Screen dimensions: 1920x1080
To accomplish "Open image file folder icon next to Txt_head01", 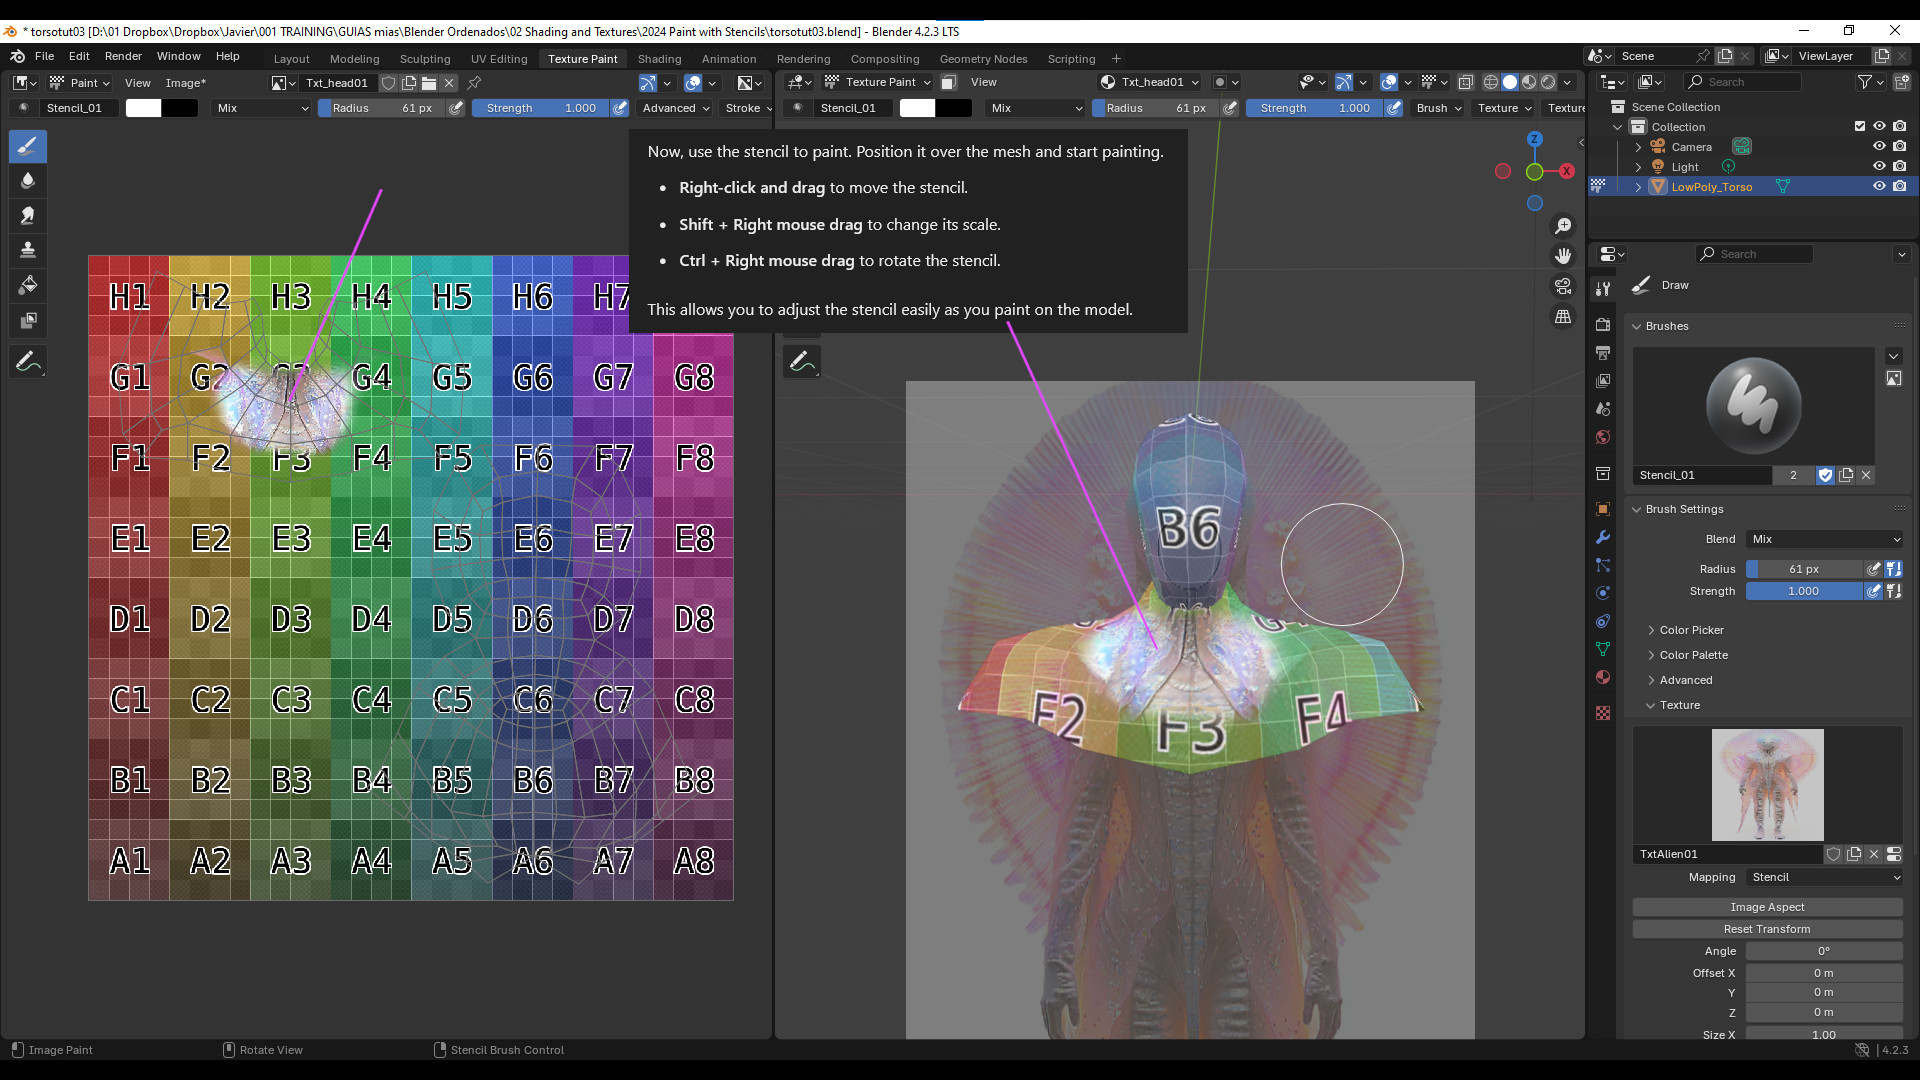I will 429,83.
